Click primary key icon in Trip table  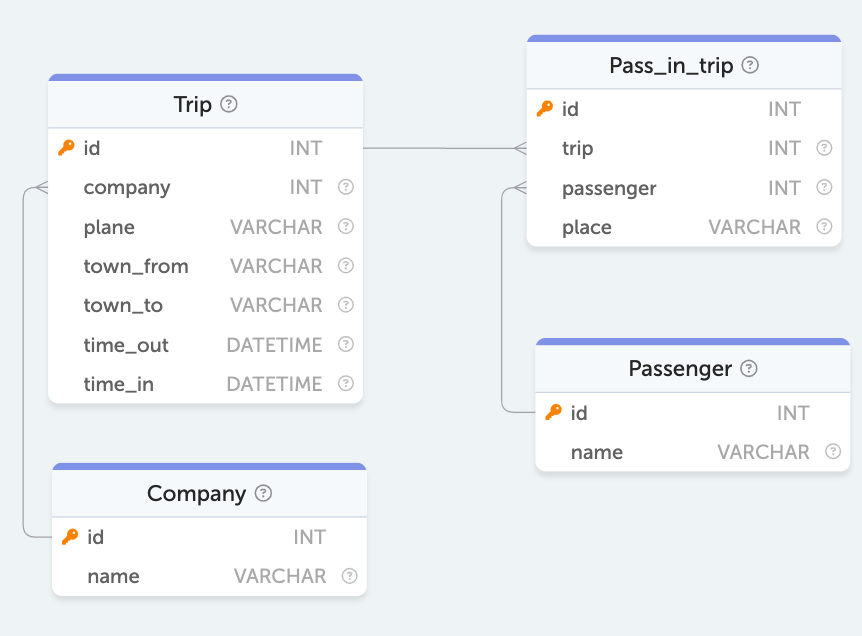click(66, 148)
